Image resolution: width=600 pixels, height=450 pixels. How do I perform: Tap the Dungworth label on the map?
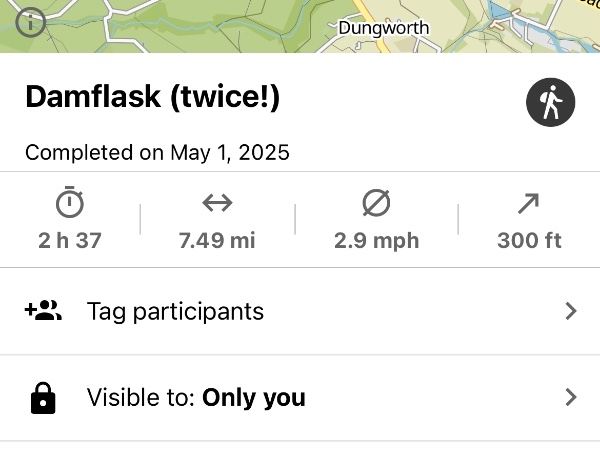click(383, 28)
